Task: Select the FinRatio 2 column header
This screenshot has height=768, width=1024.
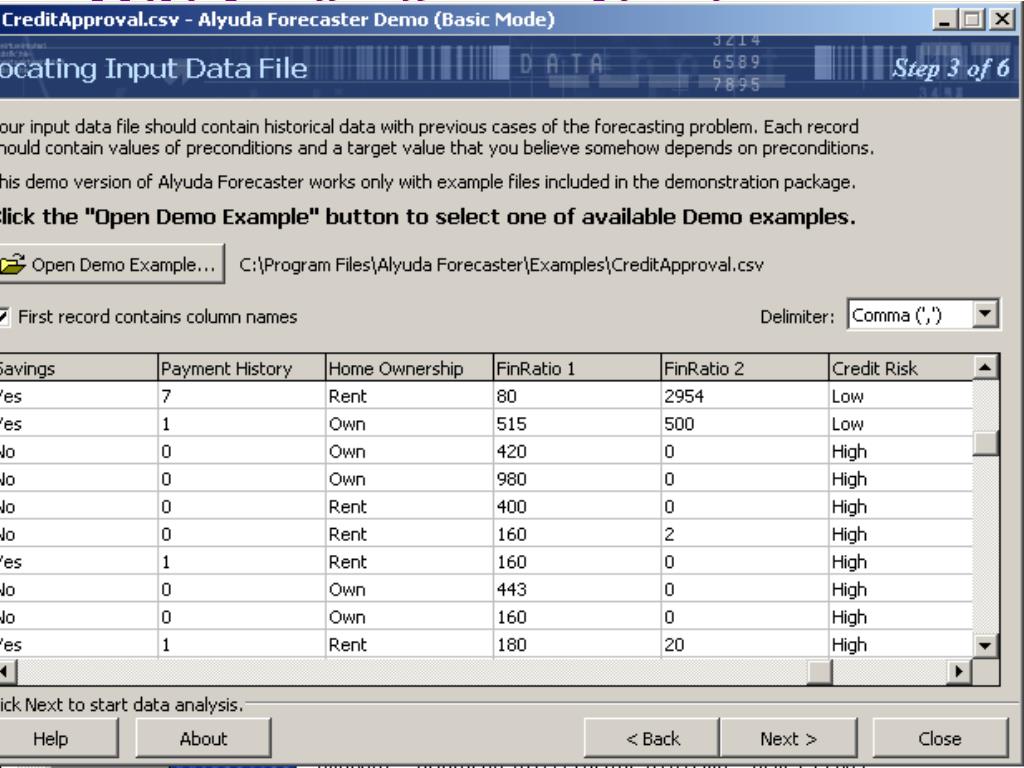Action: [744, 368]
